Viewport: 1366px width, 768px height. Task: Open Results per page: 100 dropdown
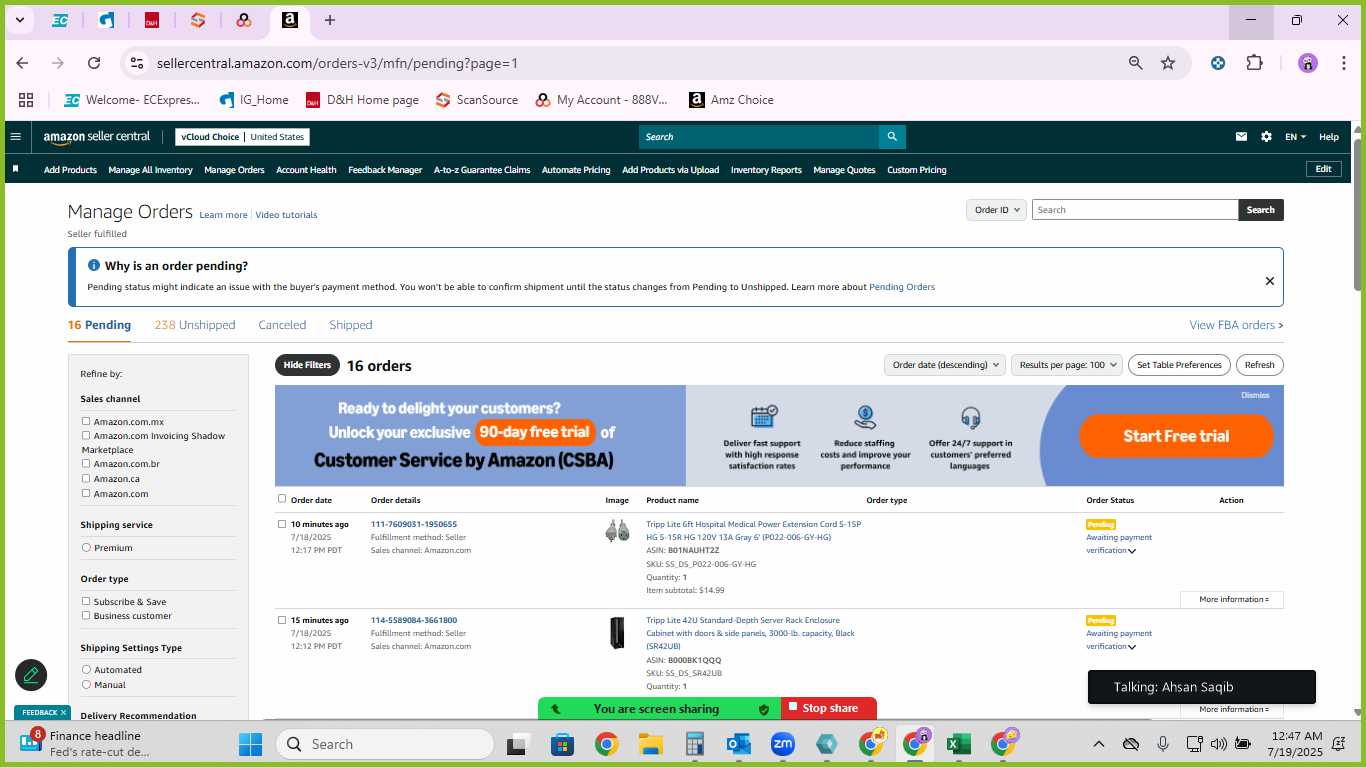[x=1067, y=365]
